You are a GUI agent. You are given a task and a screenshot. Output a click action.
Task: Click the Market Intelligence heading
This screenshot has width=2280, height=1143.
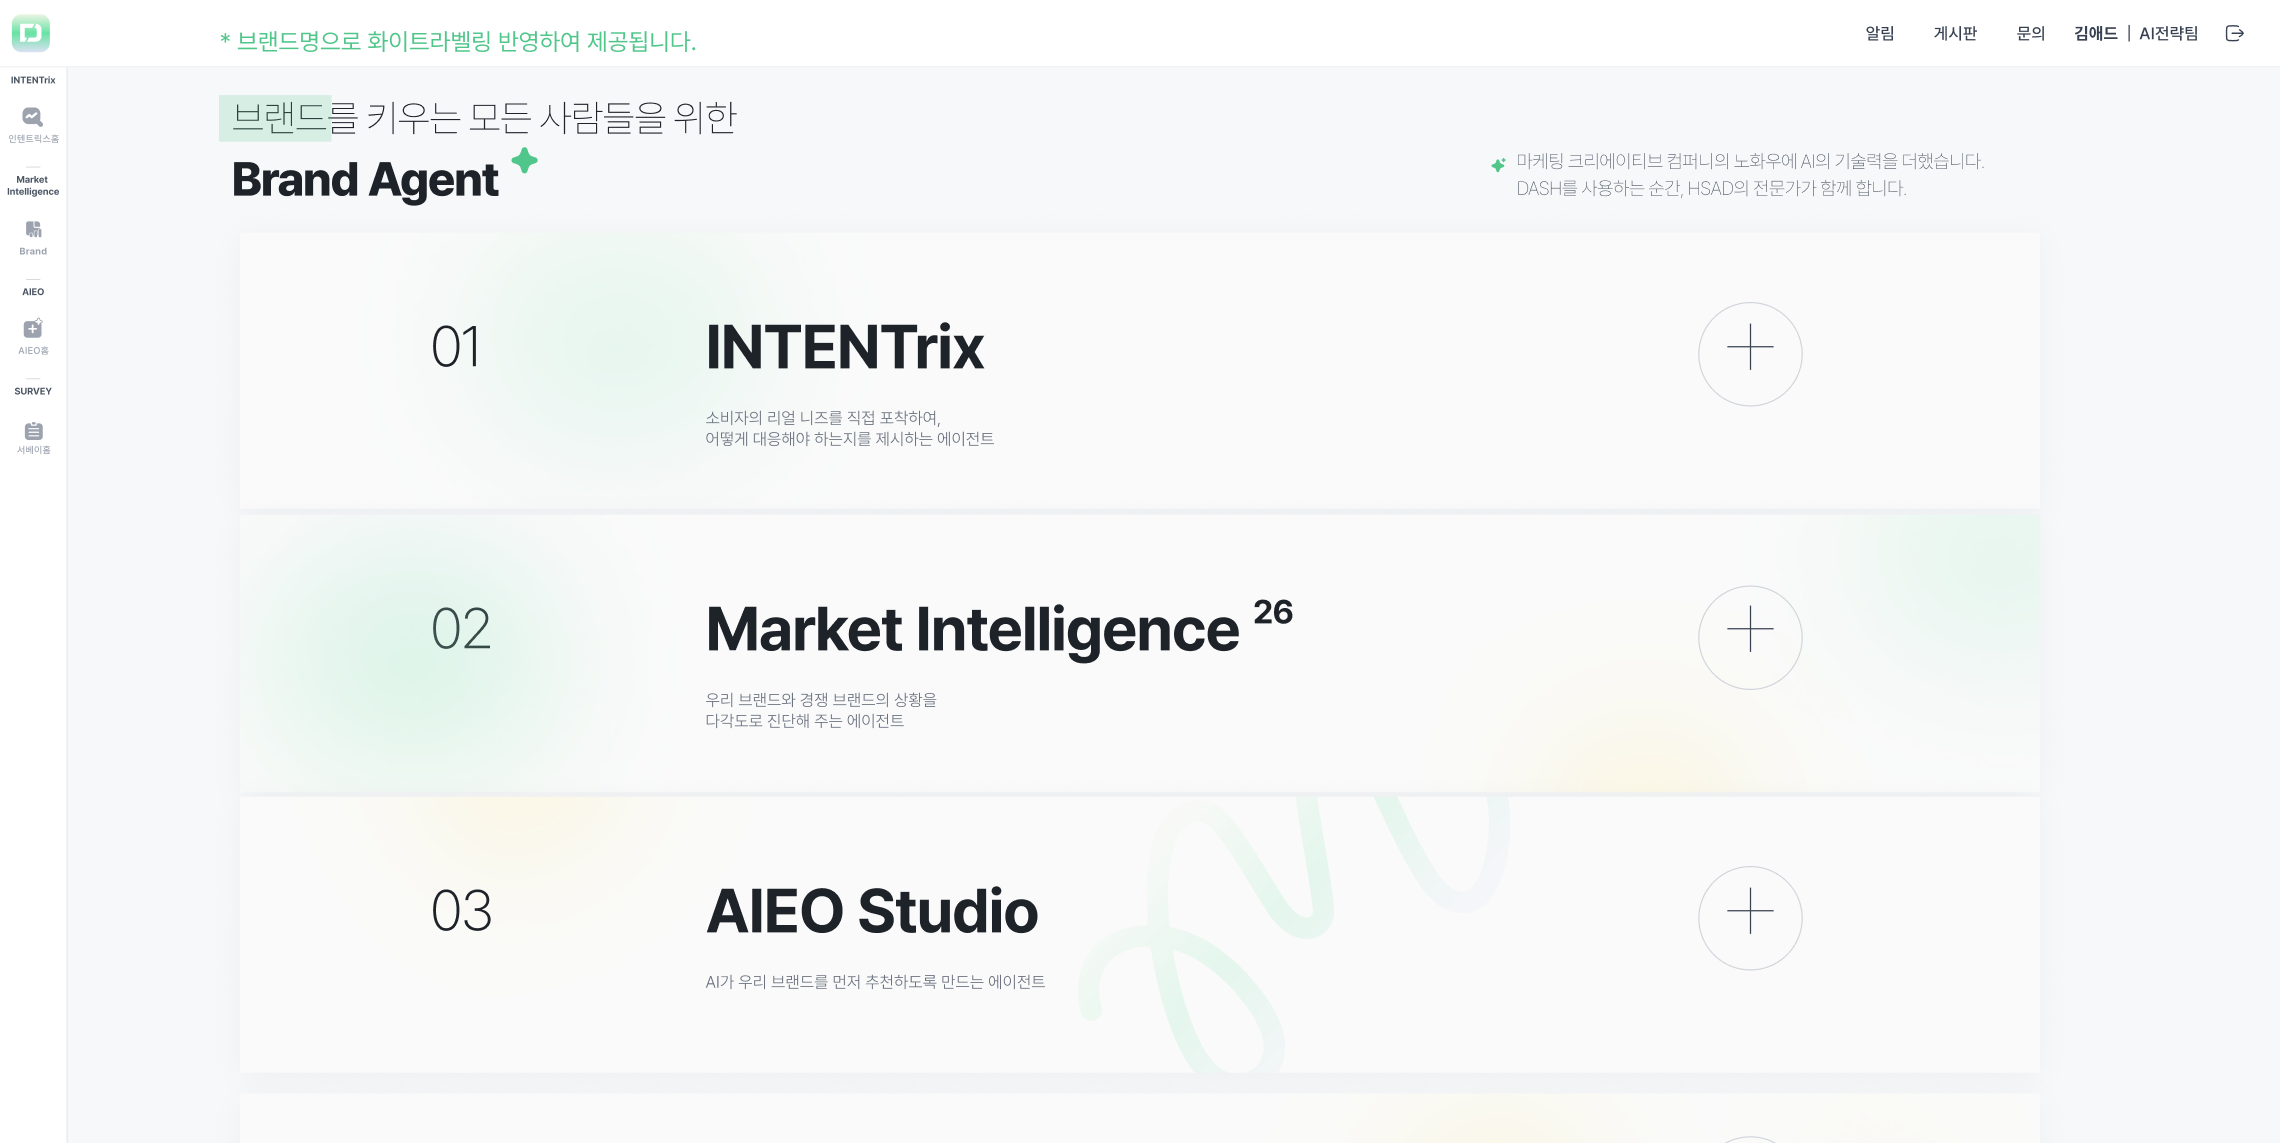pyautogui.click(x=972, y=630)
